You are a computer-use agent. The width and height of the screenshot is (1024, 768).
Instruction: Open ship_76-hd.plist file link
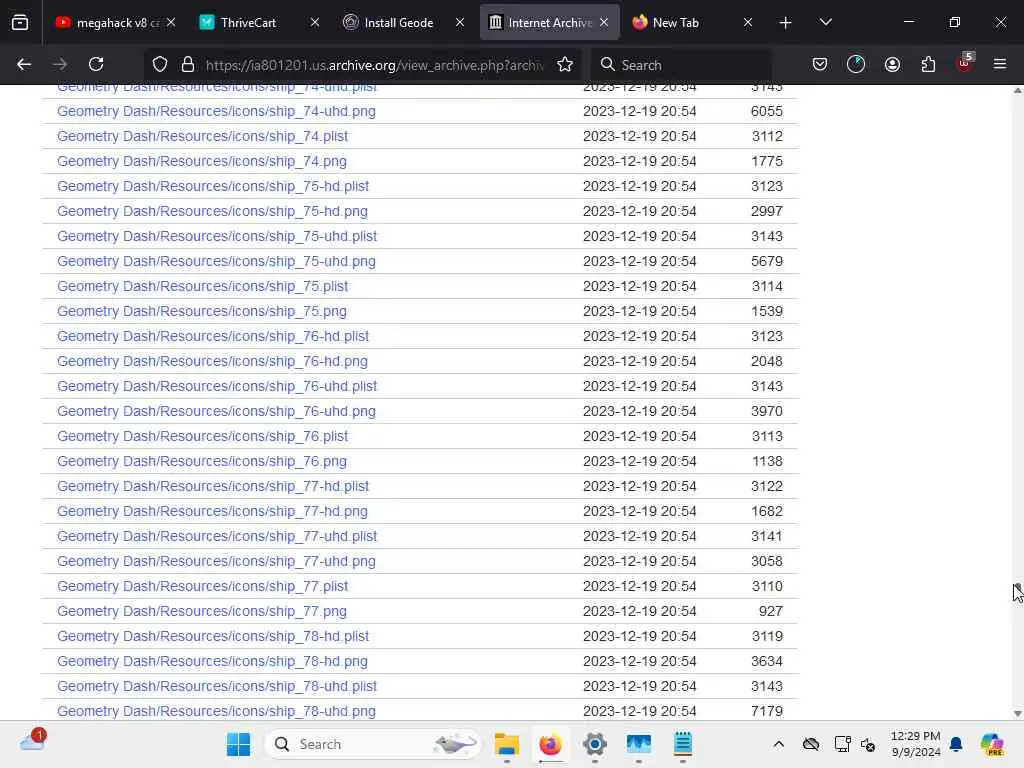tap(213, 336)
